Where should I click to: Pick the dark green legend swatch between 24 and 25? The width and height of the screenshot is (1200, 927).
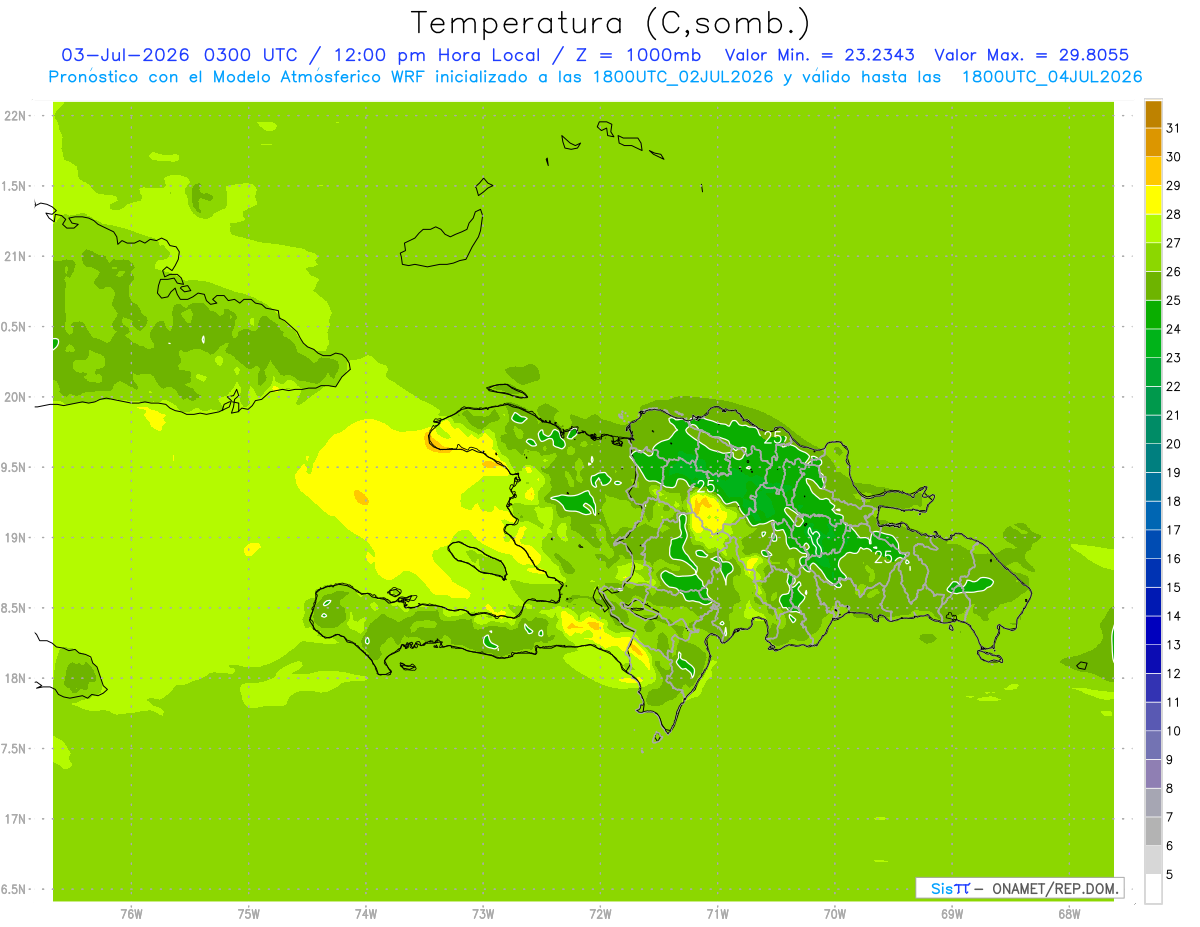click(x=1153, y=315)
